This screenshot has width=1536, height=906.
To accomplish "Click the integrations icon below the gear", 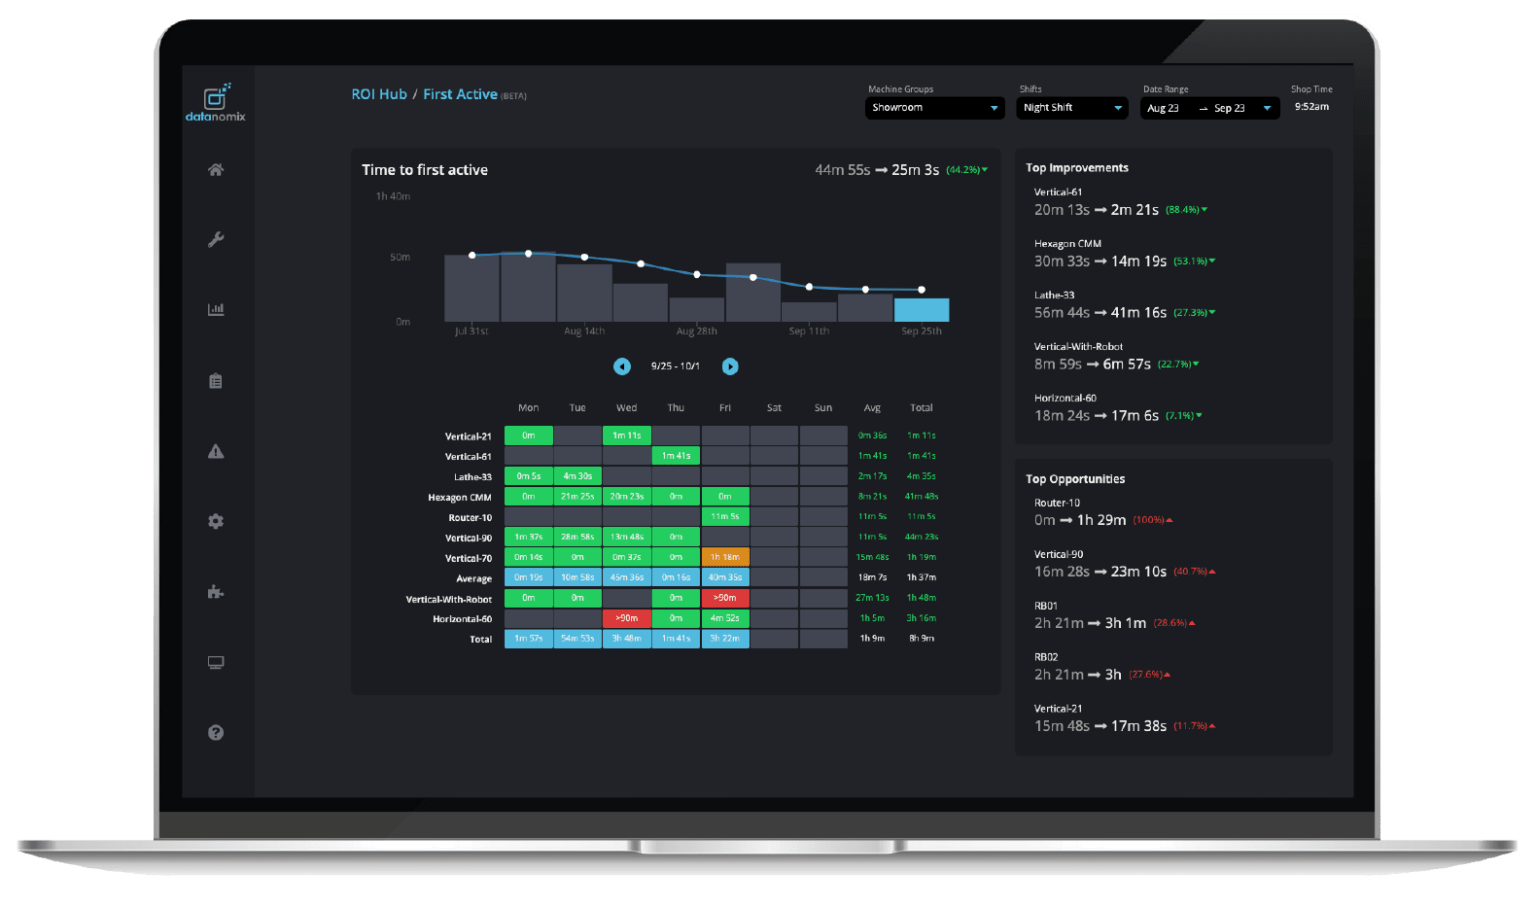I will click(x=215, y=592).
